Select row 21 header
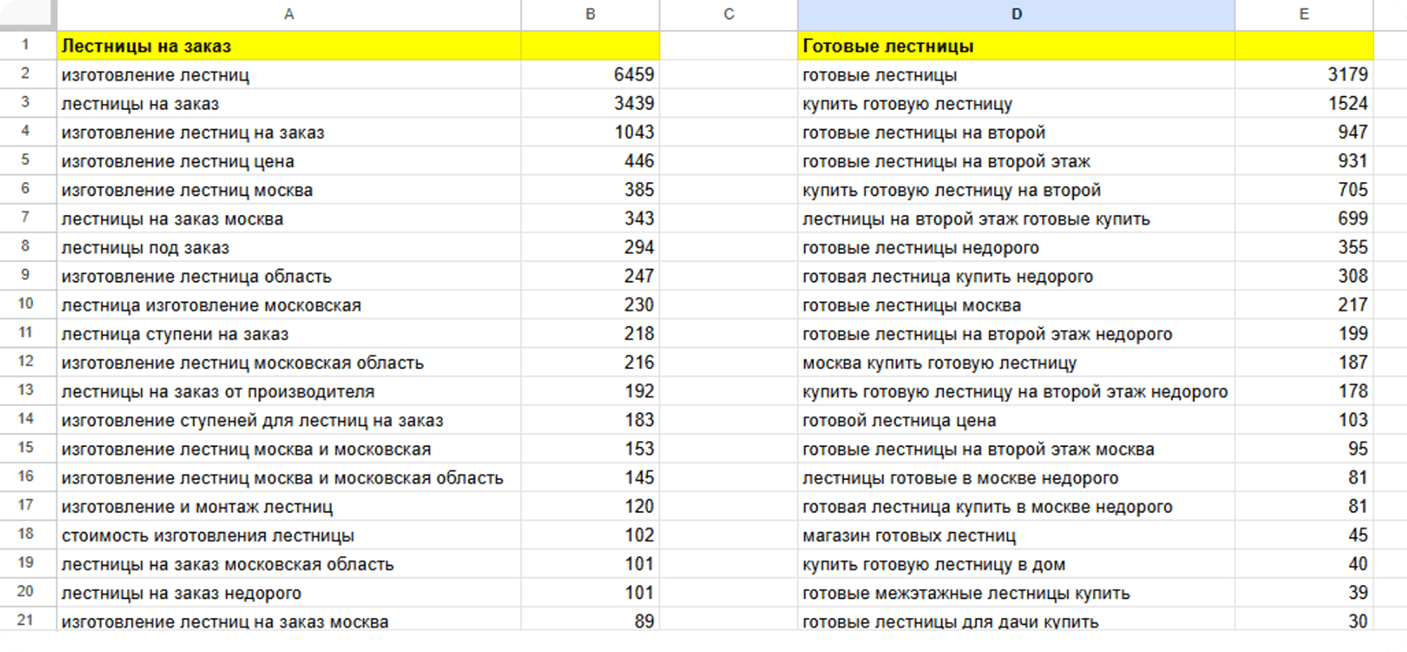Image resolution: width=1407 pixels, height=652 pixels. pos(25,621)
